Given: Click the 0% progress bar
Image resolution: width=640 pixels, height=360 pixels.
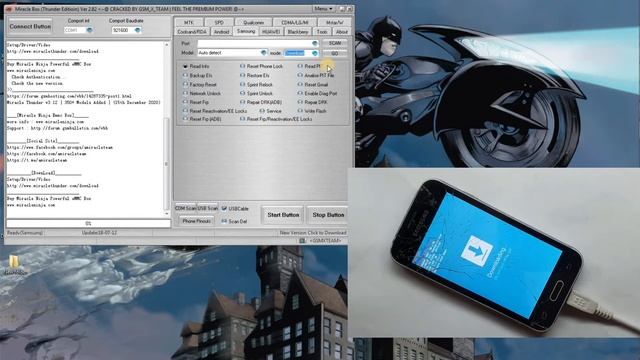Looking at the screenshot, I should coord(88,223).
